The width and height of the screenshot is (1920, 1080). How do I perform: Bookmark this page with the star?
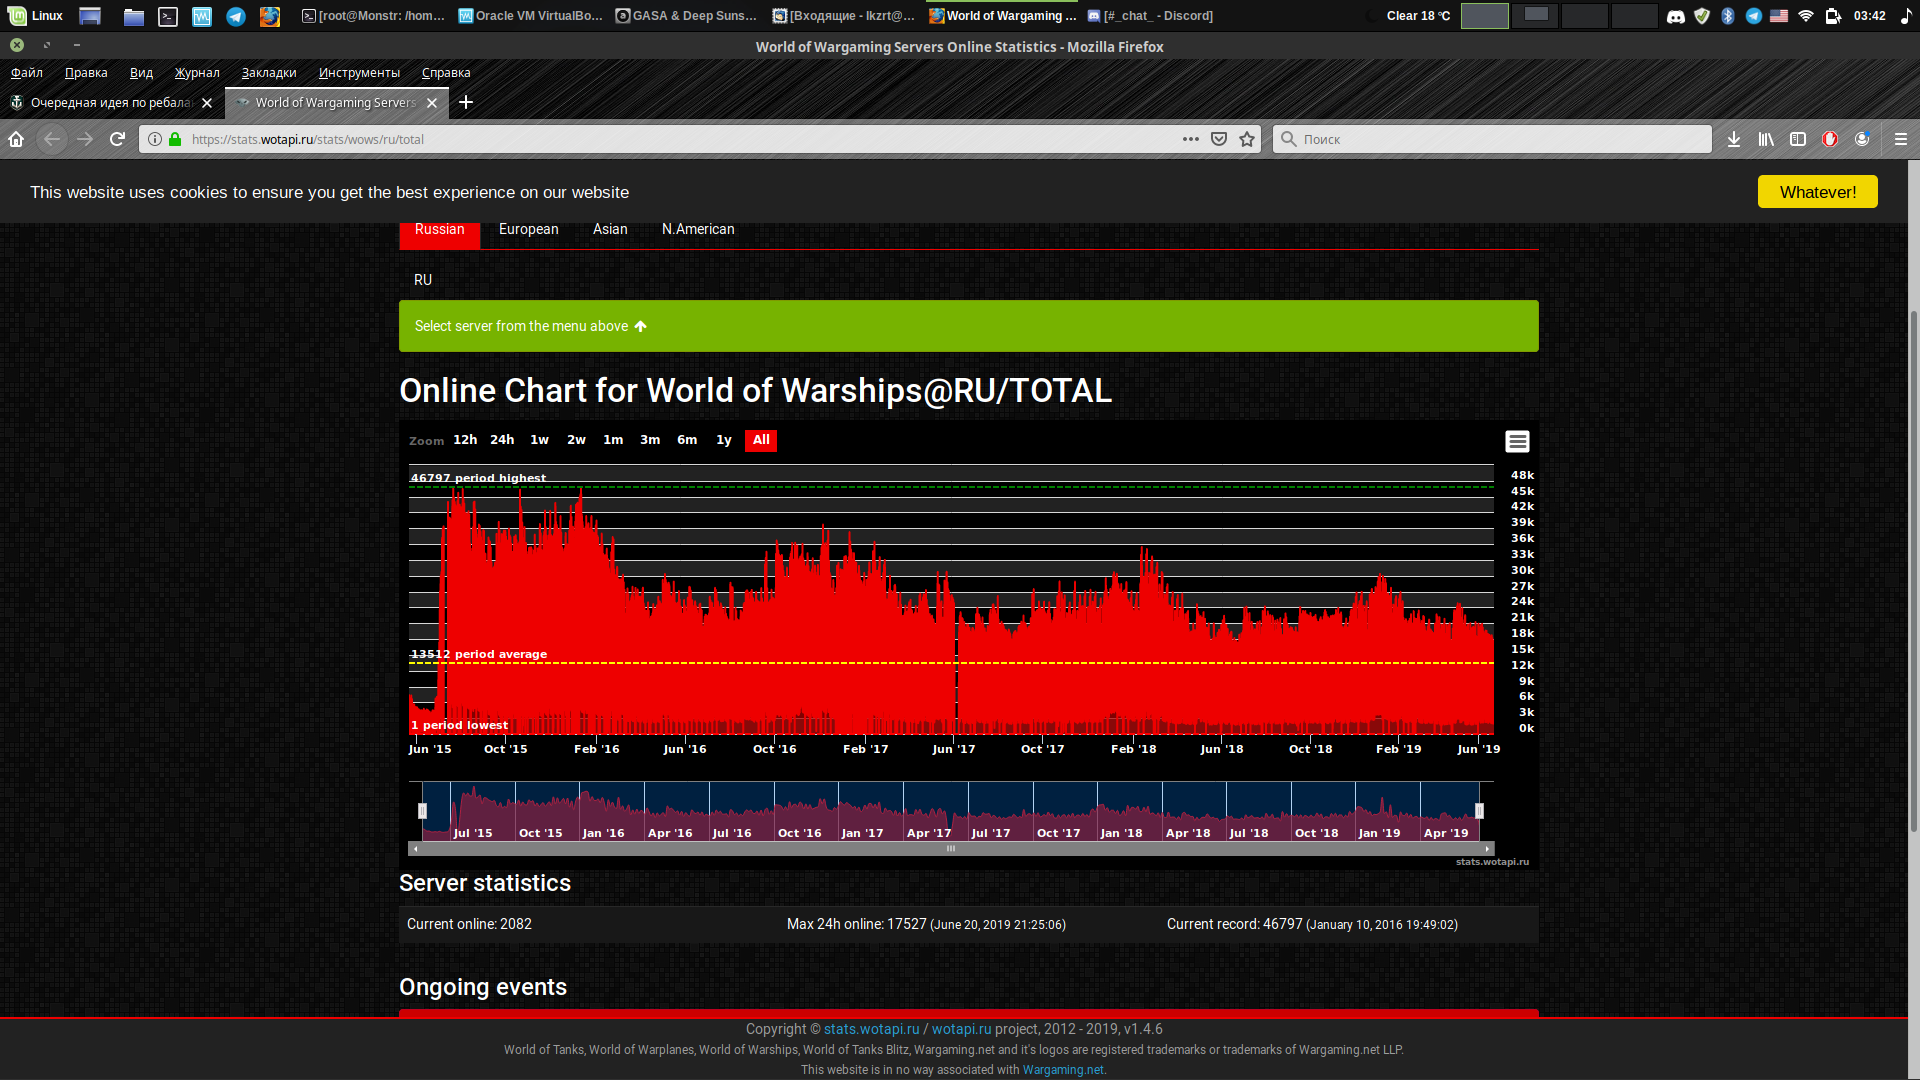1247,139
